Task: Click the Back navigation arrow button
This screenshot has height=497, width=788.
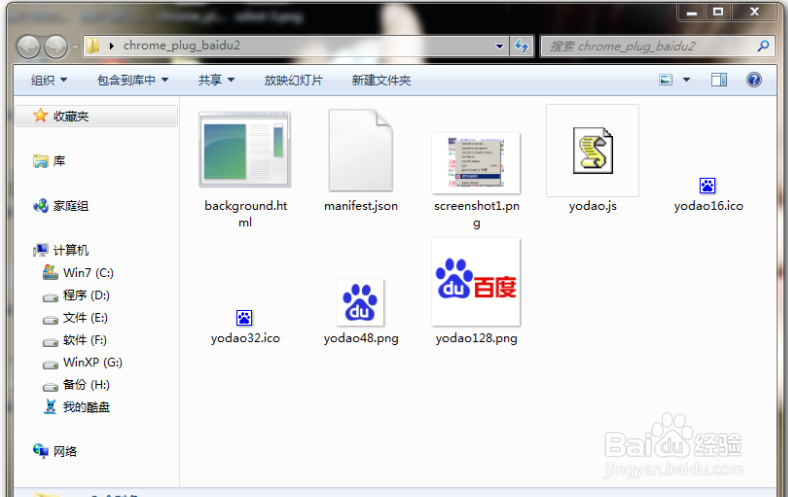Action: click(29, 47)
